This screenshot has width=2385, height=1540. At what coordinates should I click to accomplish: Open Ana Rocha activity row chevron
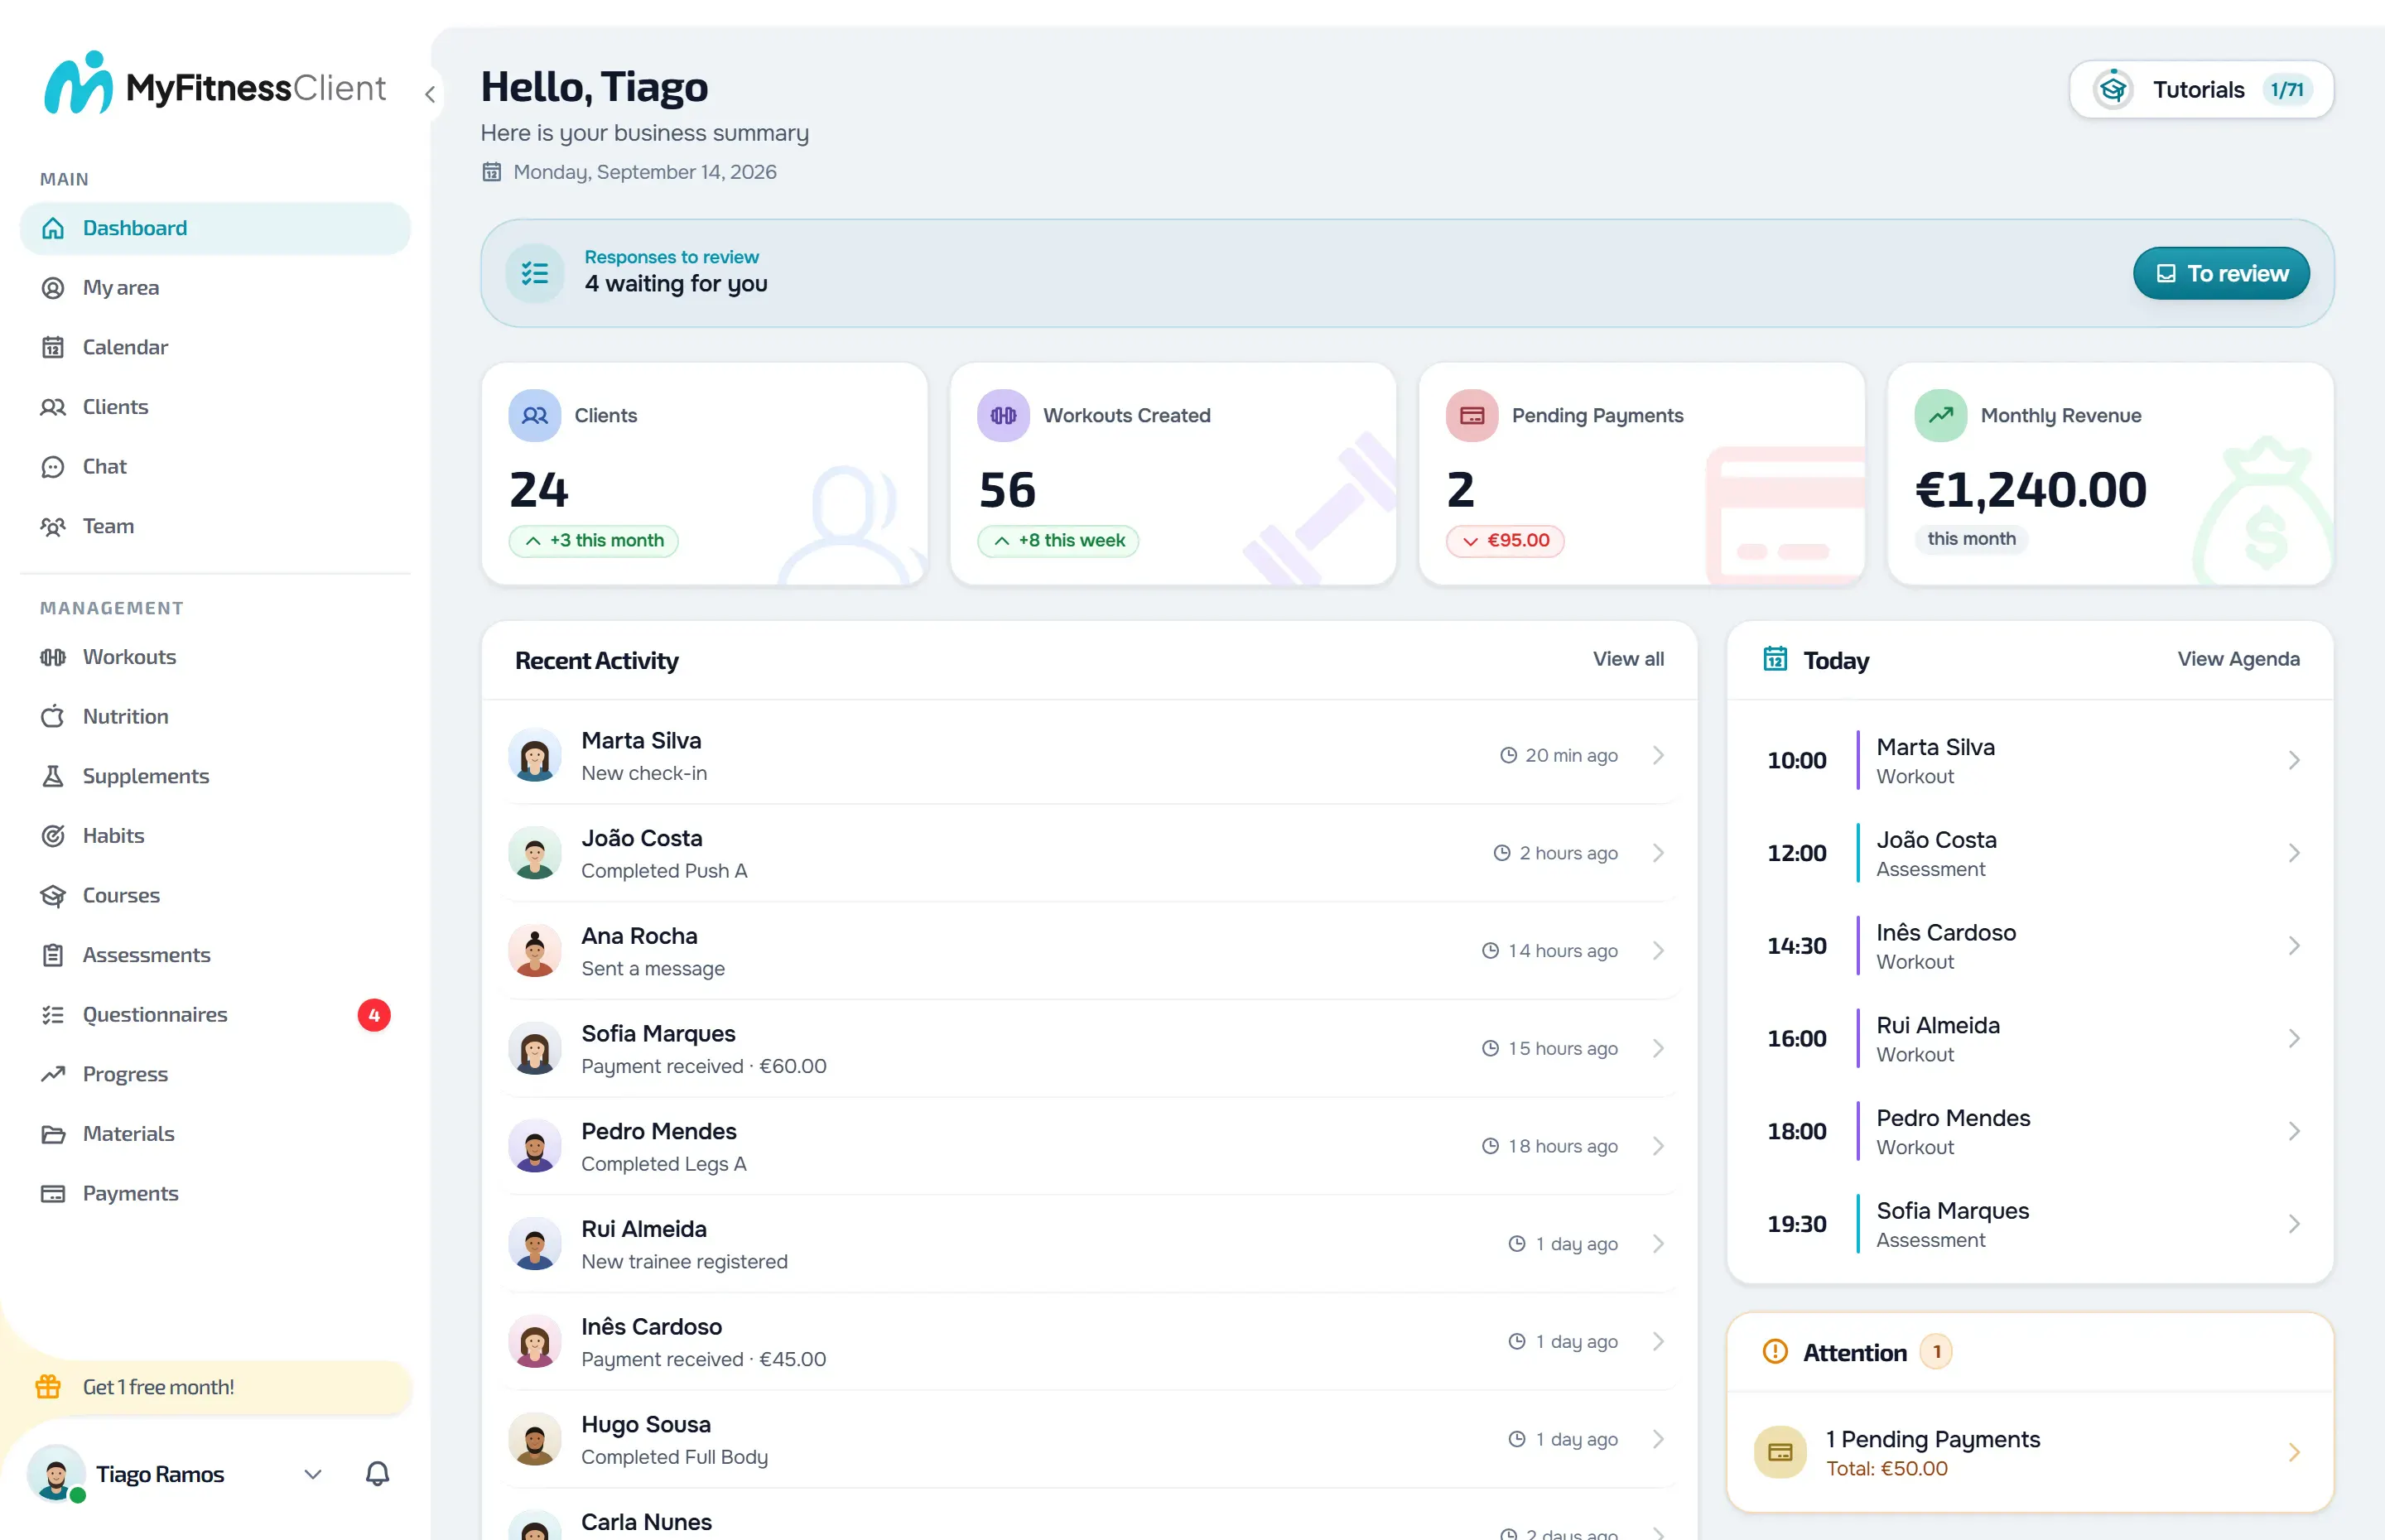coord(1658,950)
